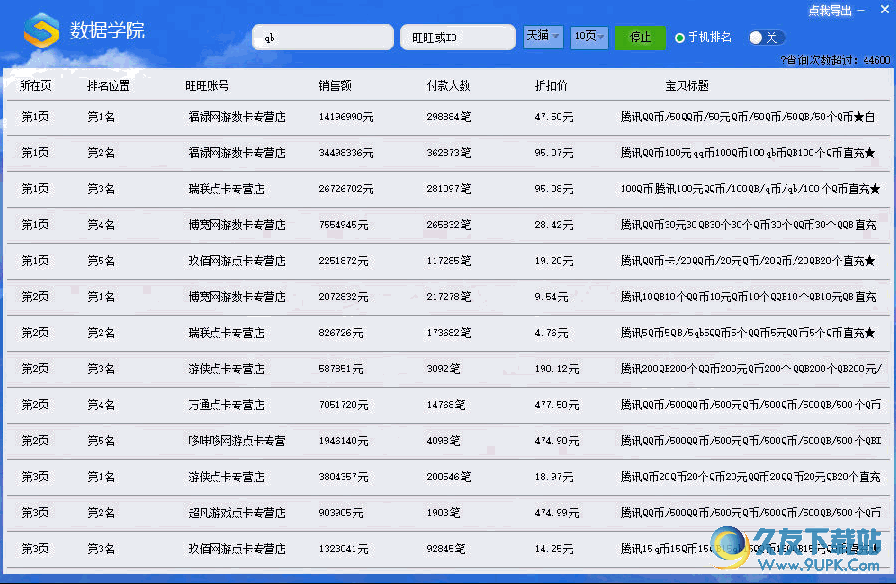Click the keyword search field containing qb
This screenshot has width=896, height=584.
click(323, 37)
